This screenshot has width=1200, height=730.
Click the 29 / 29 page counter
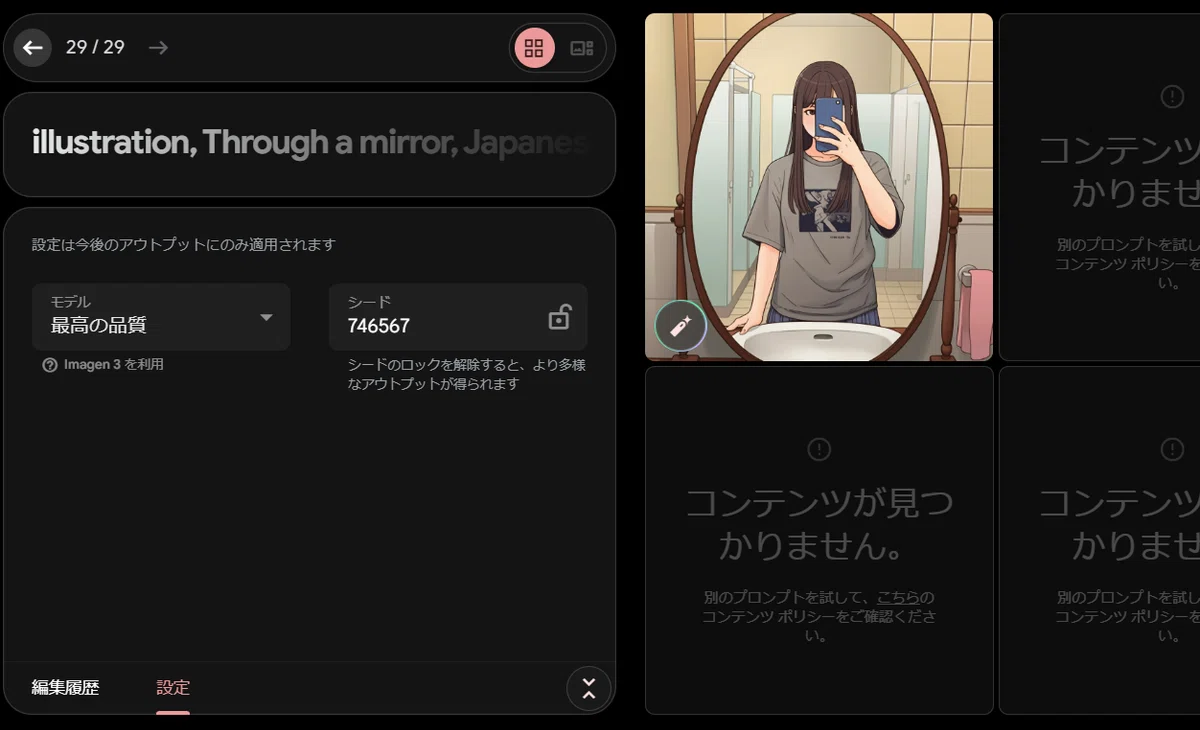point(95,47)
